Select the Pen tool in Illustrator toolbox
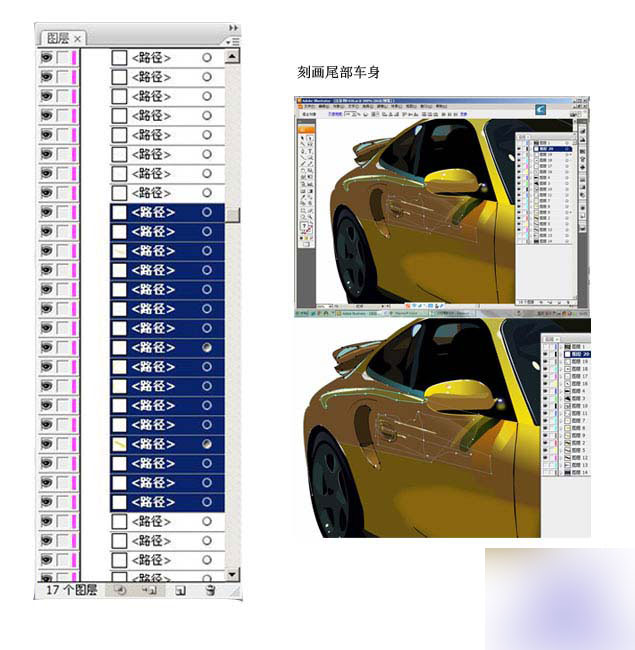This screenshot has width=635, height=650. click(302, 151)
